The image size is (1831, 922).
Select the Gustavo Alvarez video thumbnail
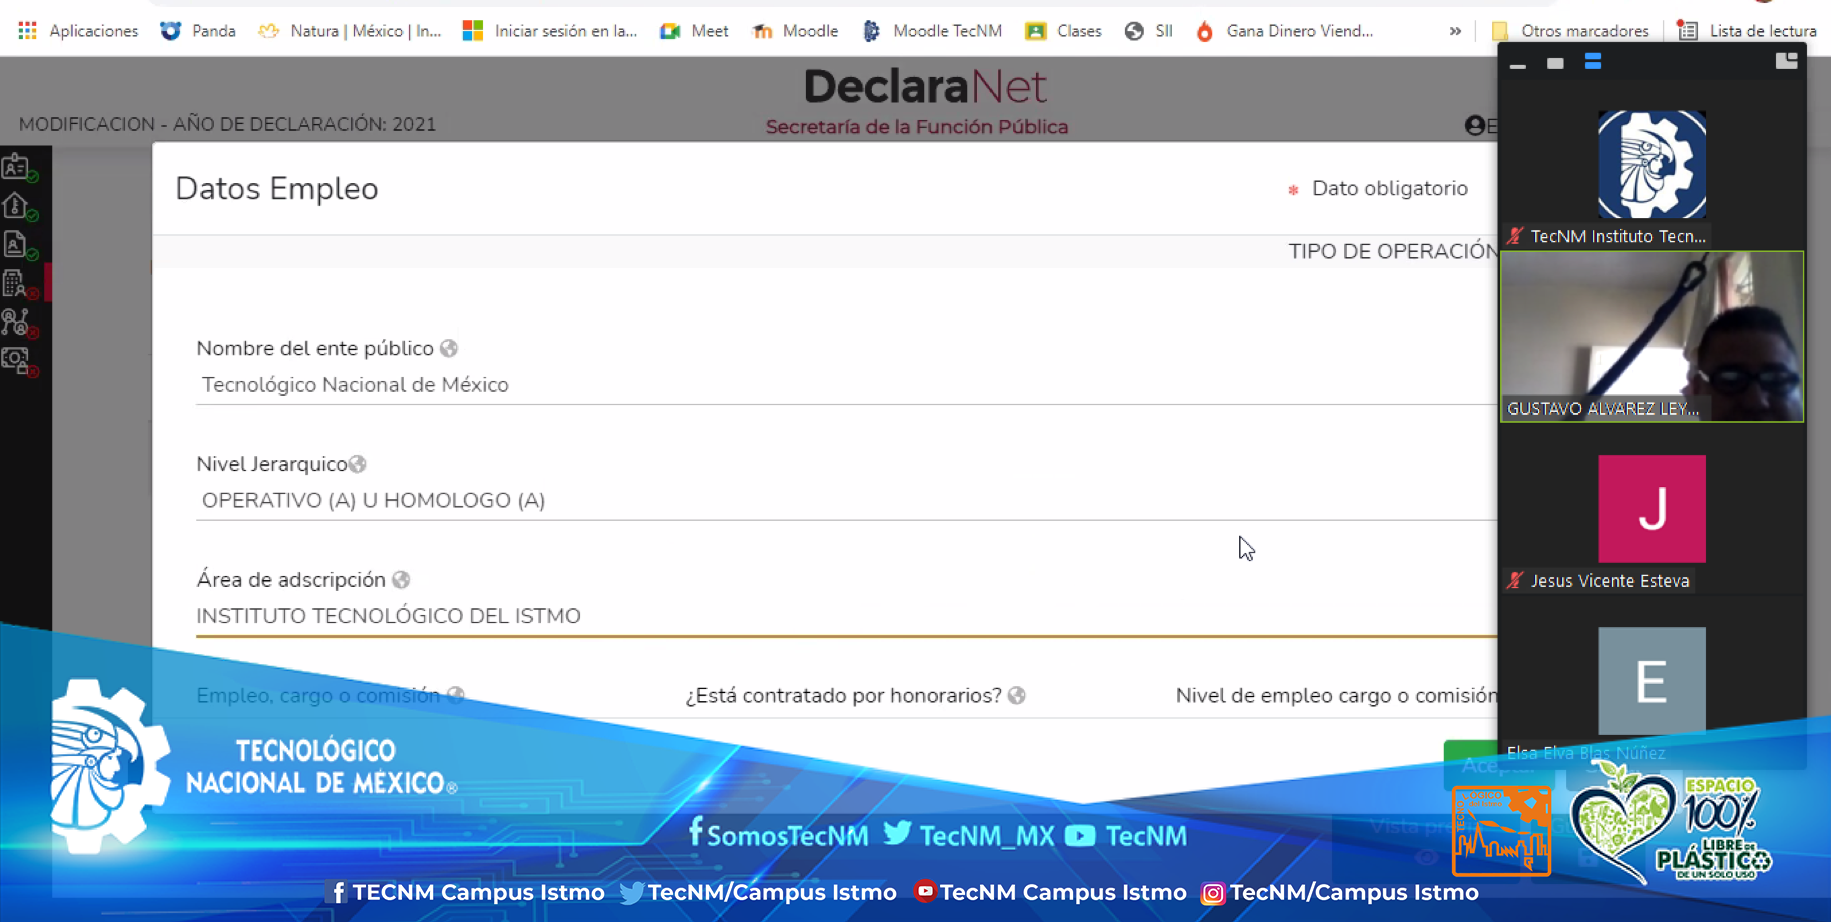pyautogui.click(x=1652, y=336)
